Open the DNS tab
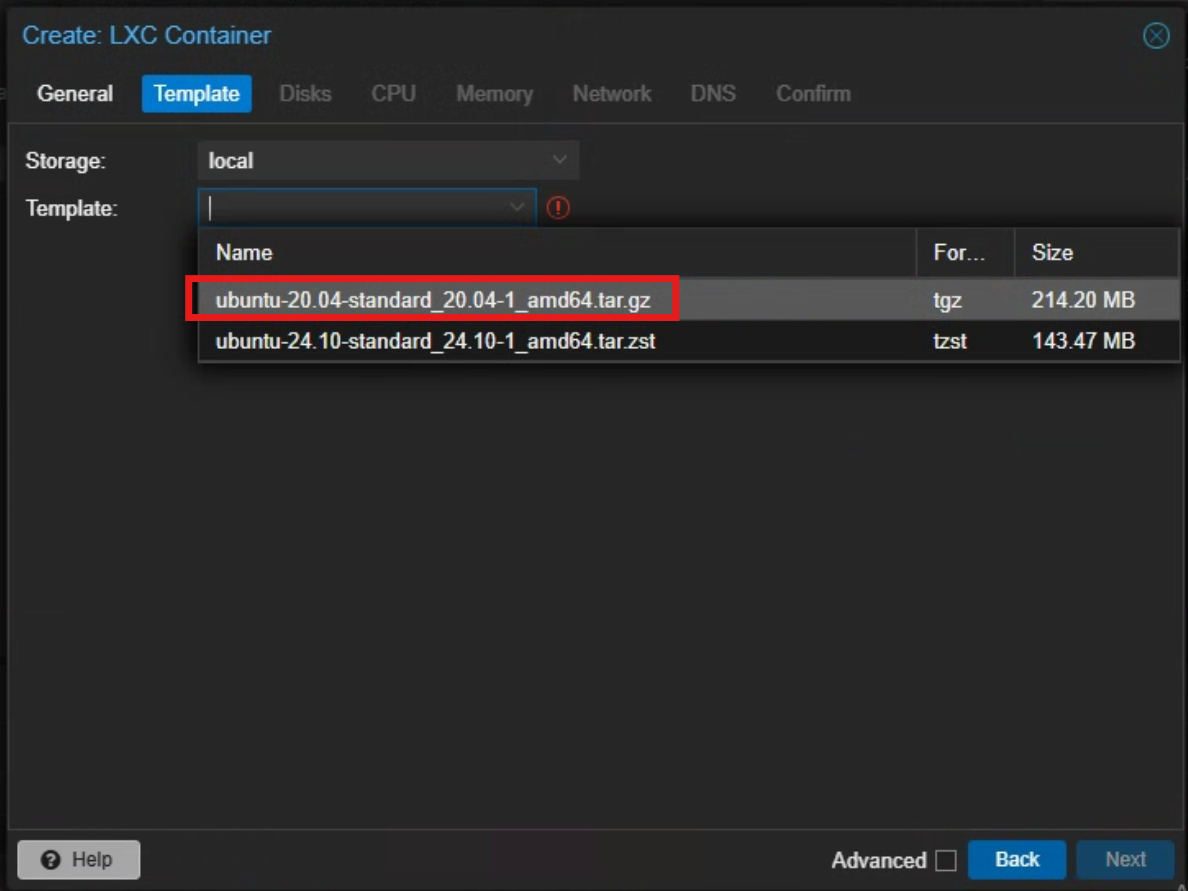Viewport: 1188px width, 891px height. pos(713,94)
